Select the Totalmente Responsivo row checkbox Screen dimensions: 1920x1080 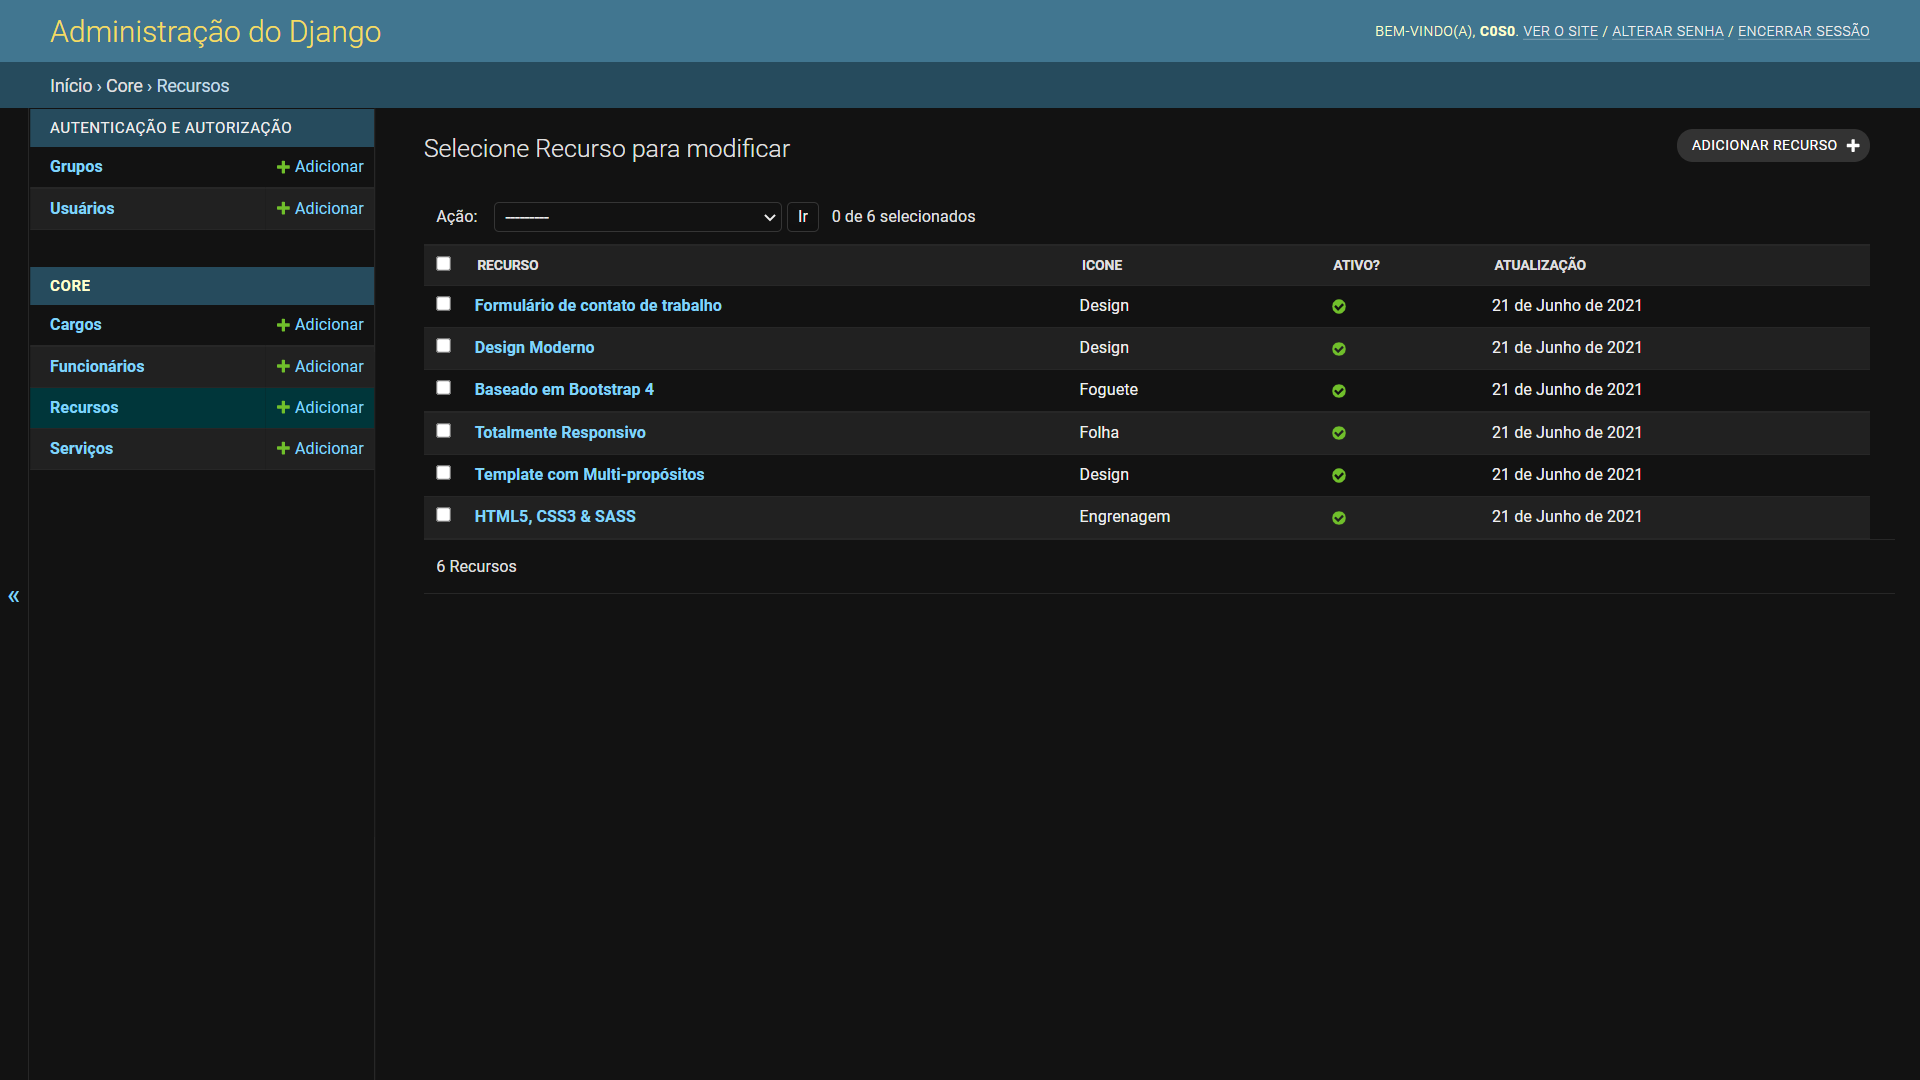(443, 431)
